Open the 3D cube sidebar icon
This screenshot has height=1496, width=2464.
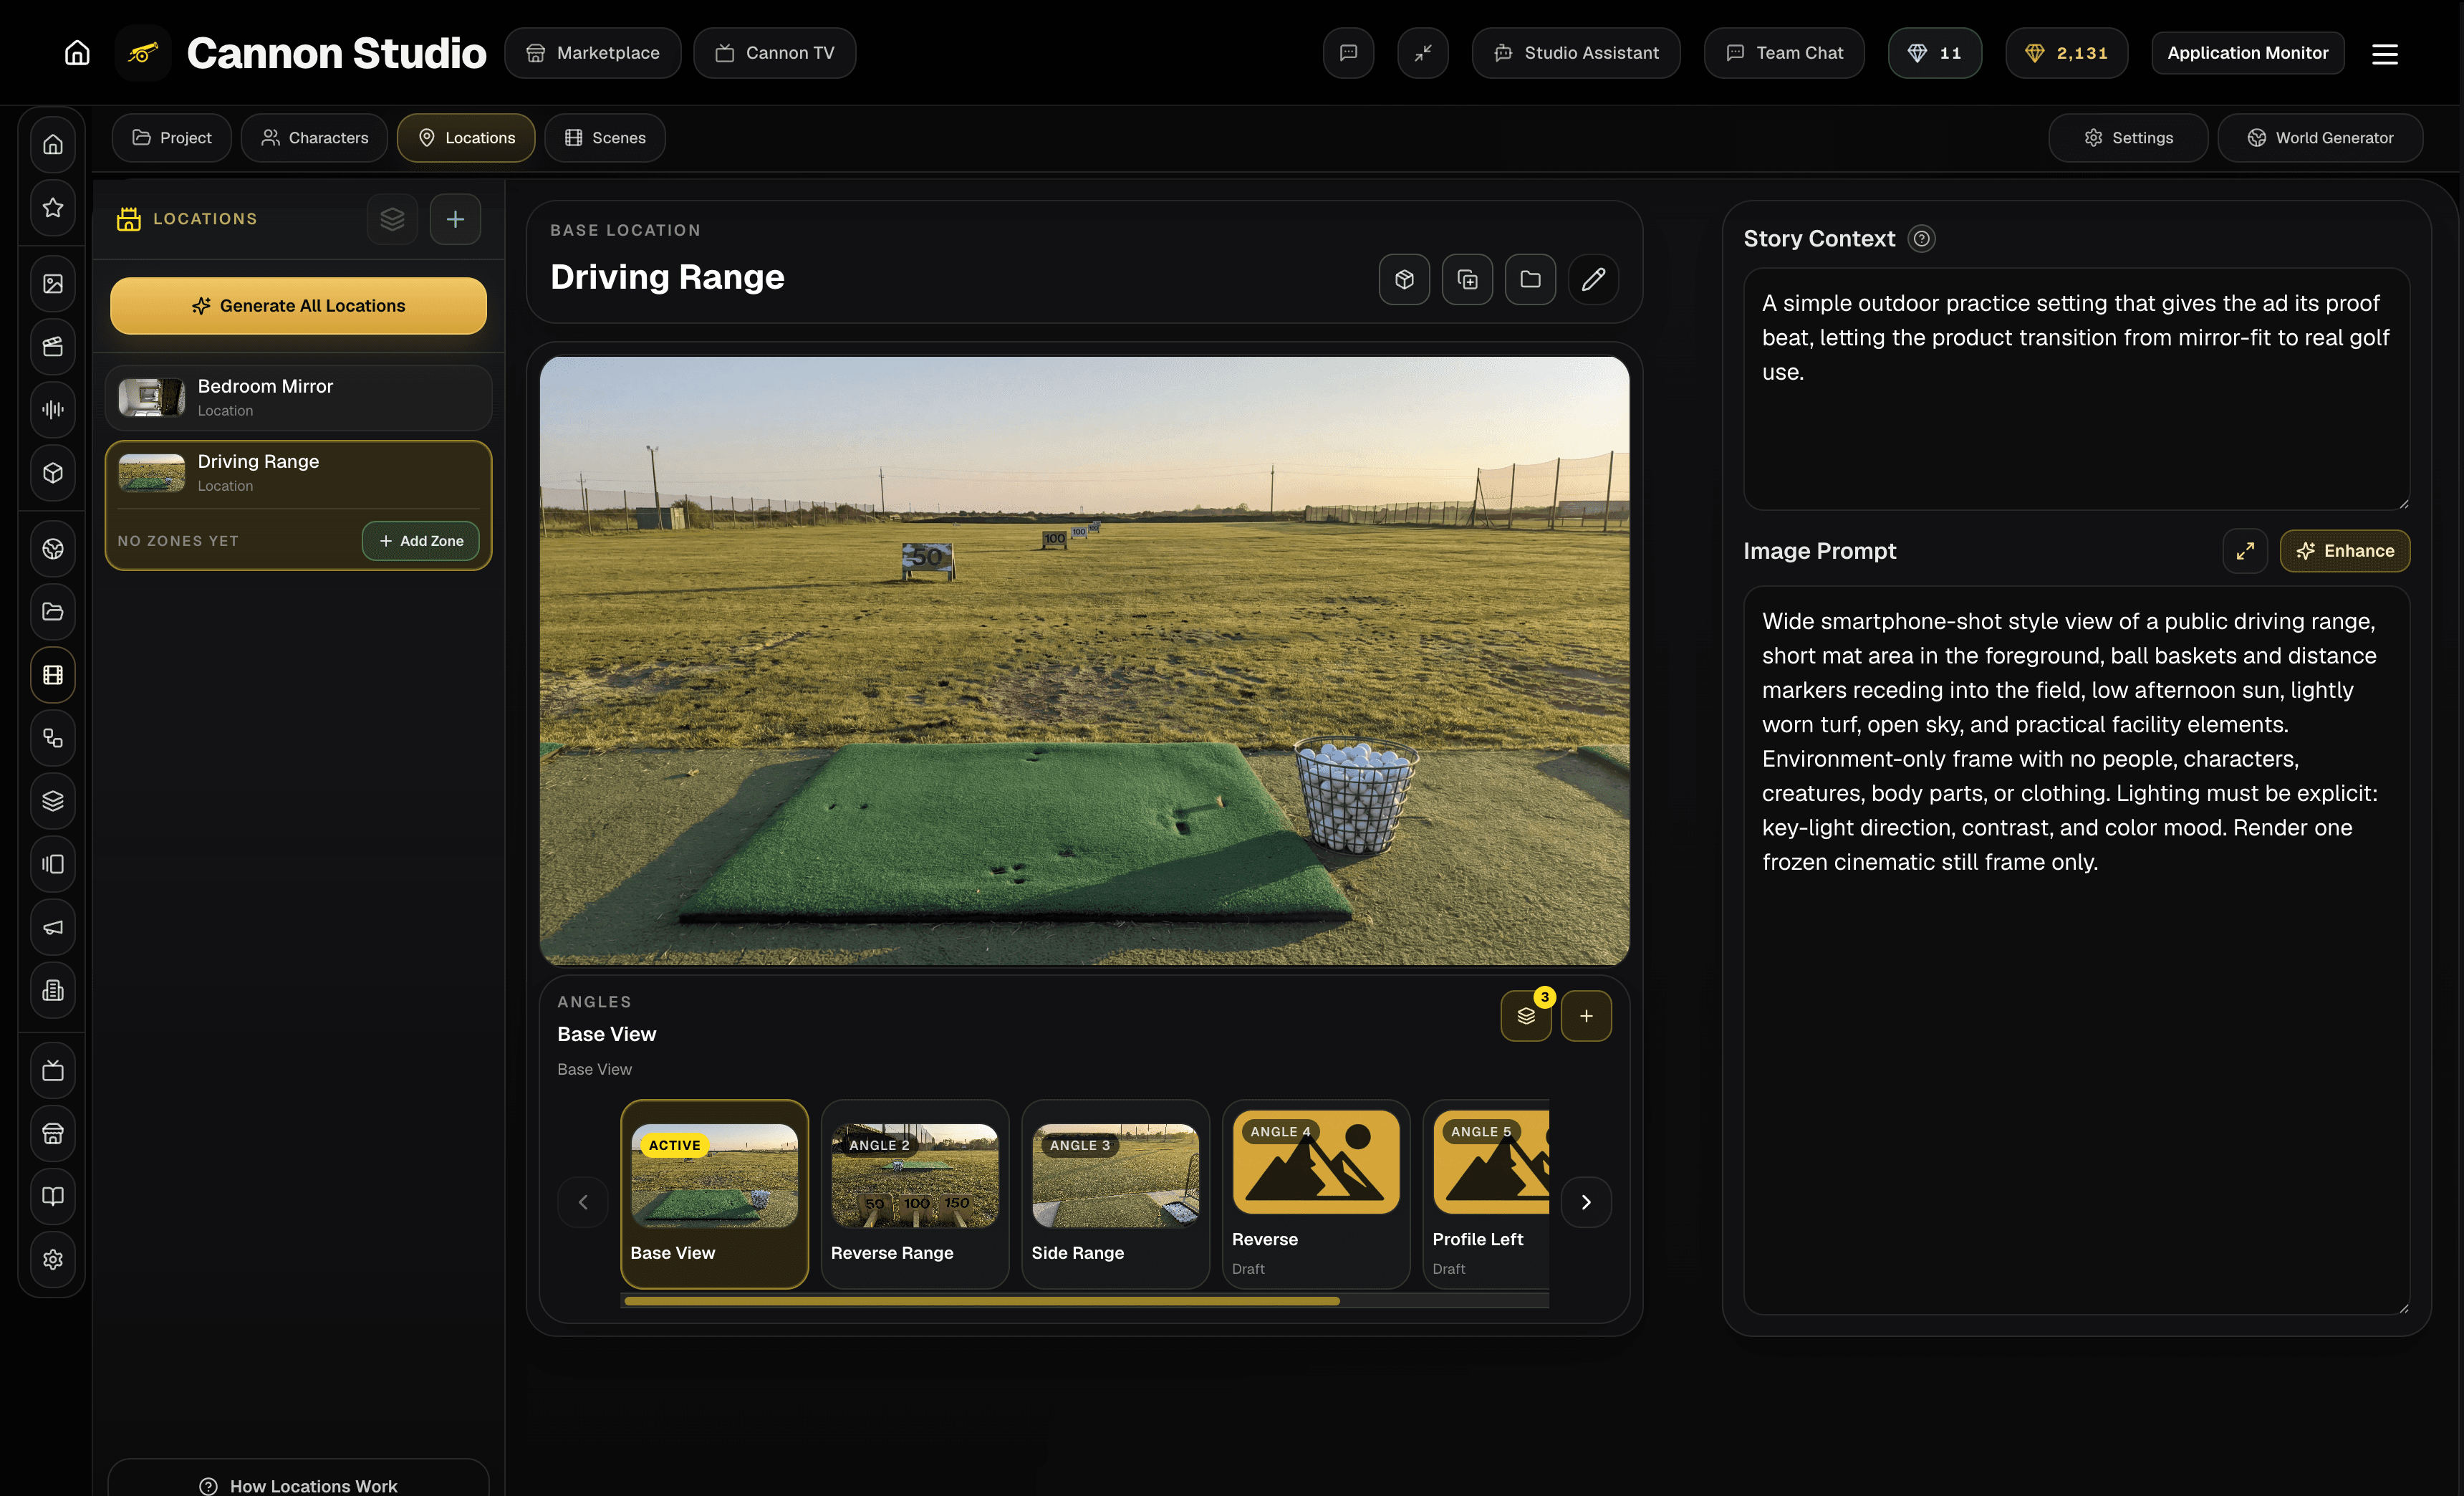tap(53, 472)
